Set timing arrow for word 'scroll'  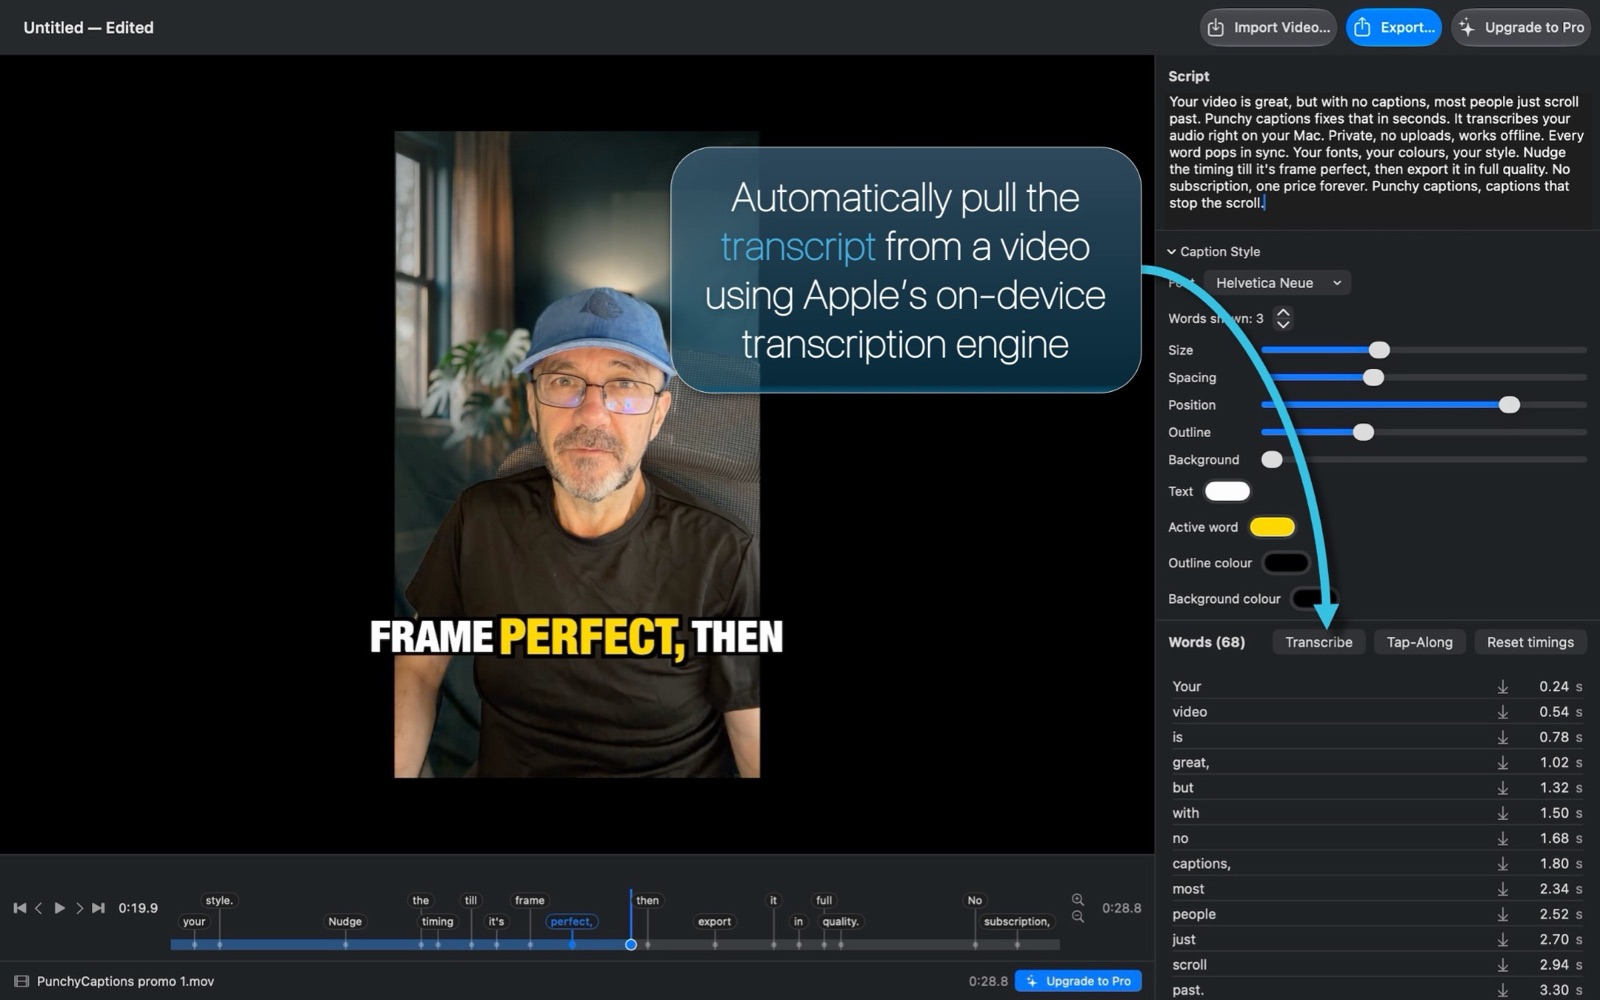tap(1502, 965)
